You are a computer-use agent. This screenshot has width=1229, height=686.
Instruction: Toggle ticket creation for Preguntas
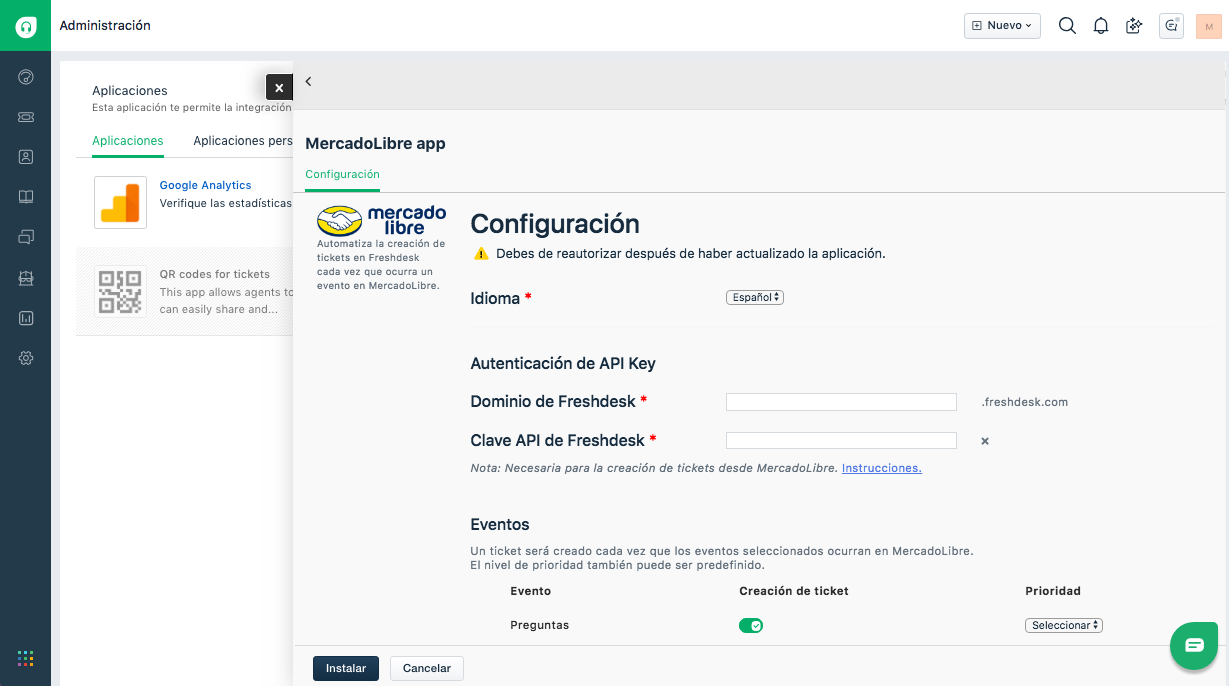pyautogui.click(x=751, y=626)
